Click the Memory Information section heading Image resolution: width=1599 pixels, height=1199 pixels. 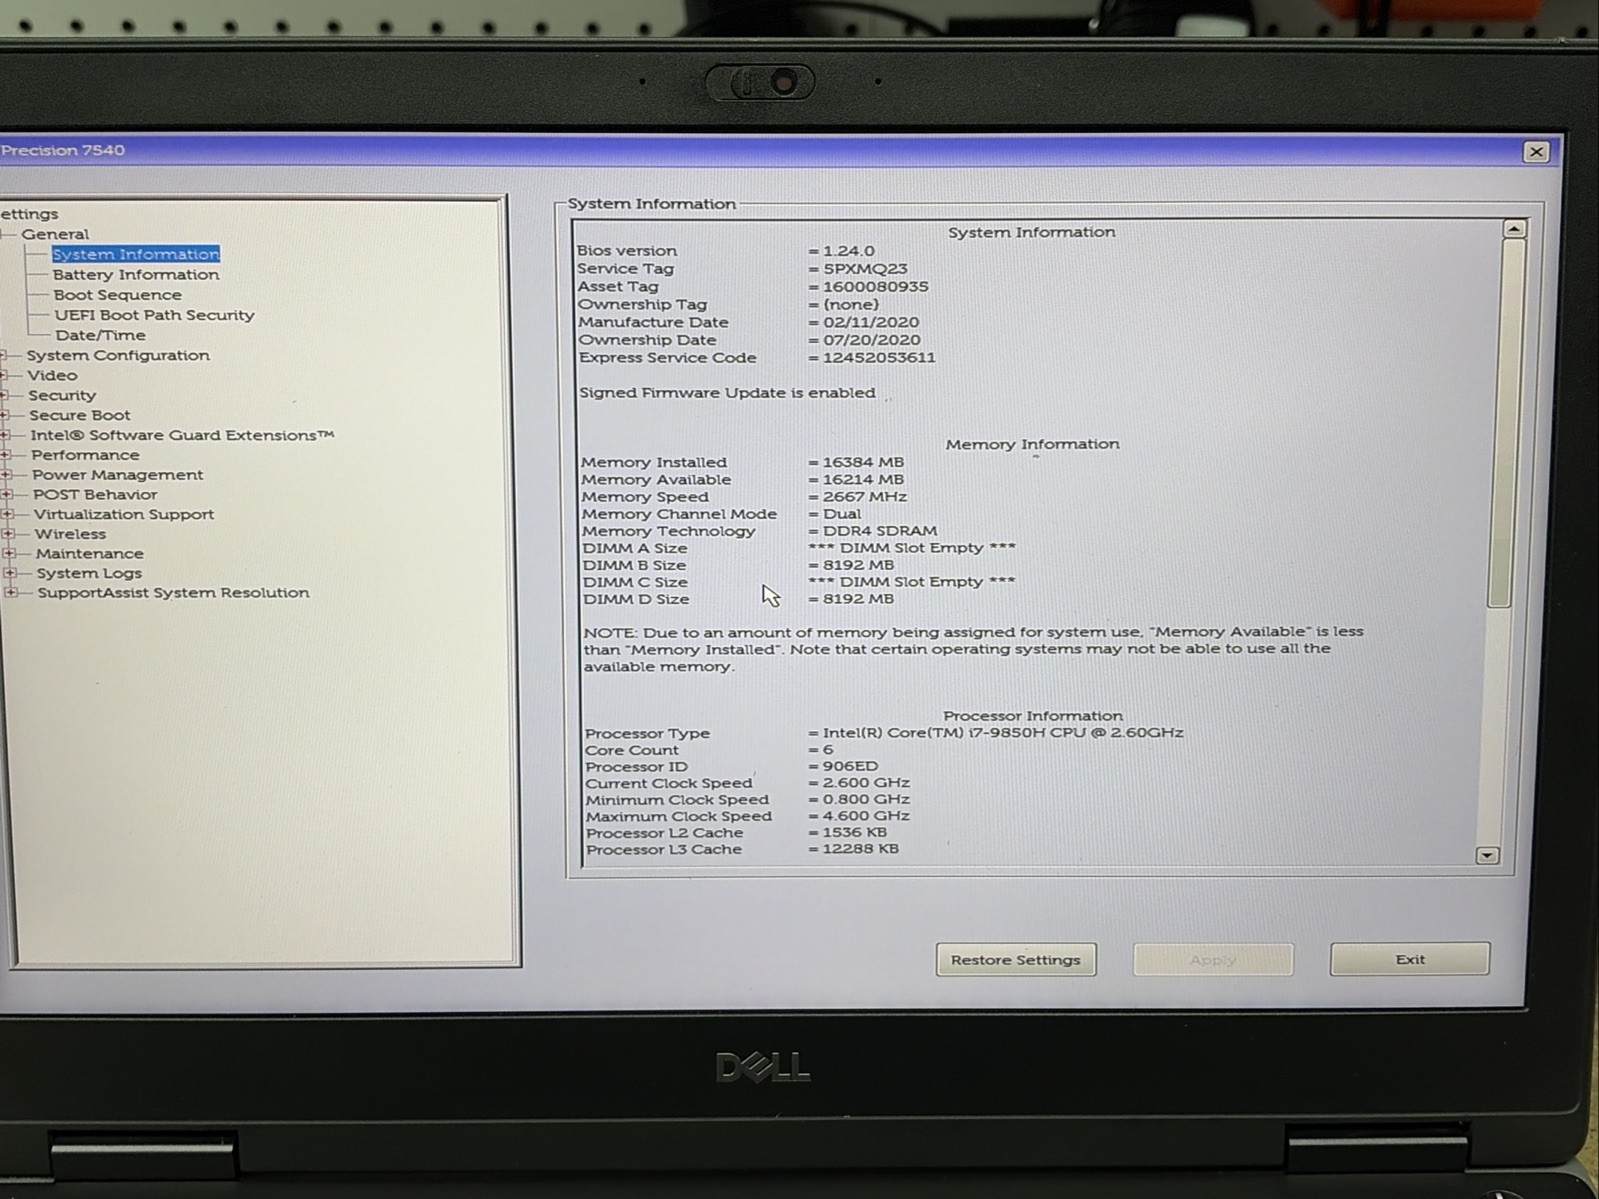(x=1033, y=444)
